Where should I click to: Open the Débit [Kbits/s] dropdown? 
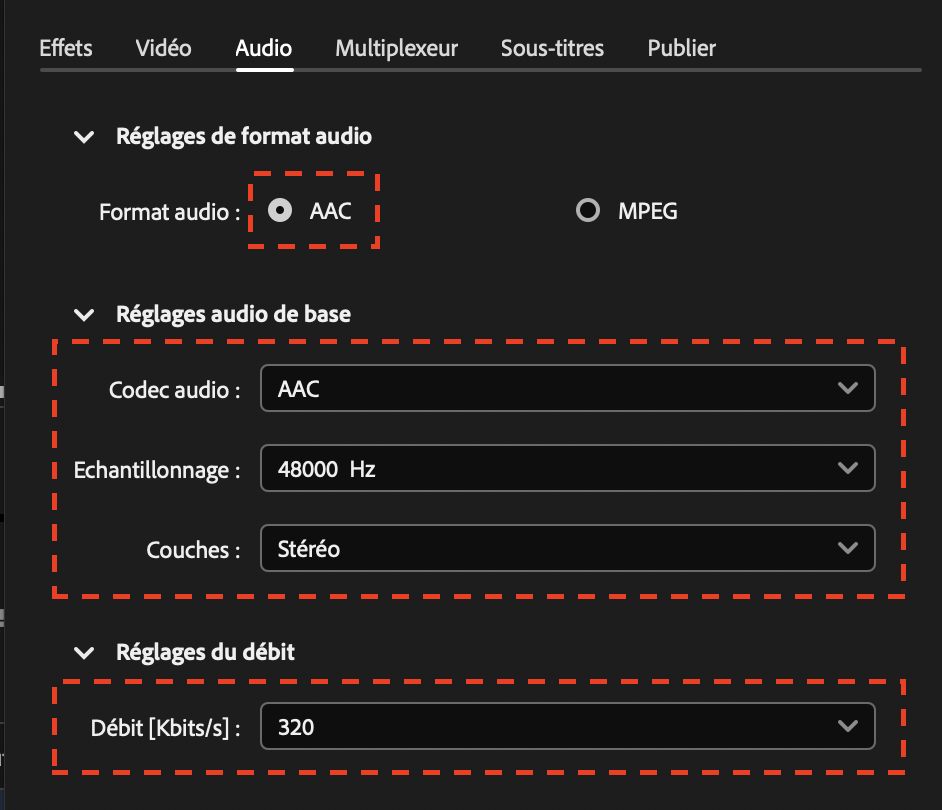click(x=567, y=726)
